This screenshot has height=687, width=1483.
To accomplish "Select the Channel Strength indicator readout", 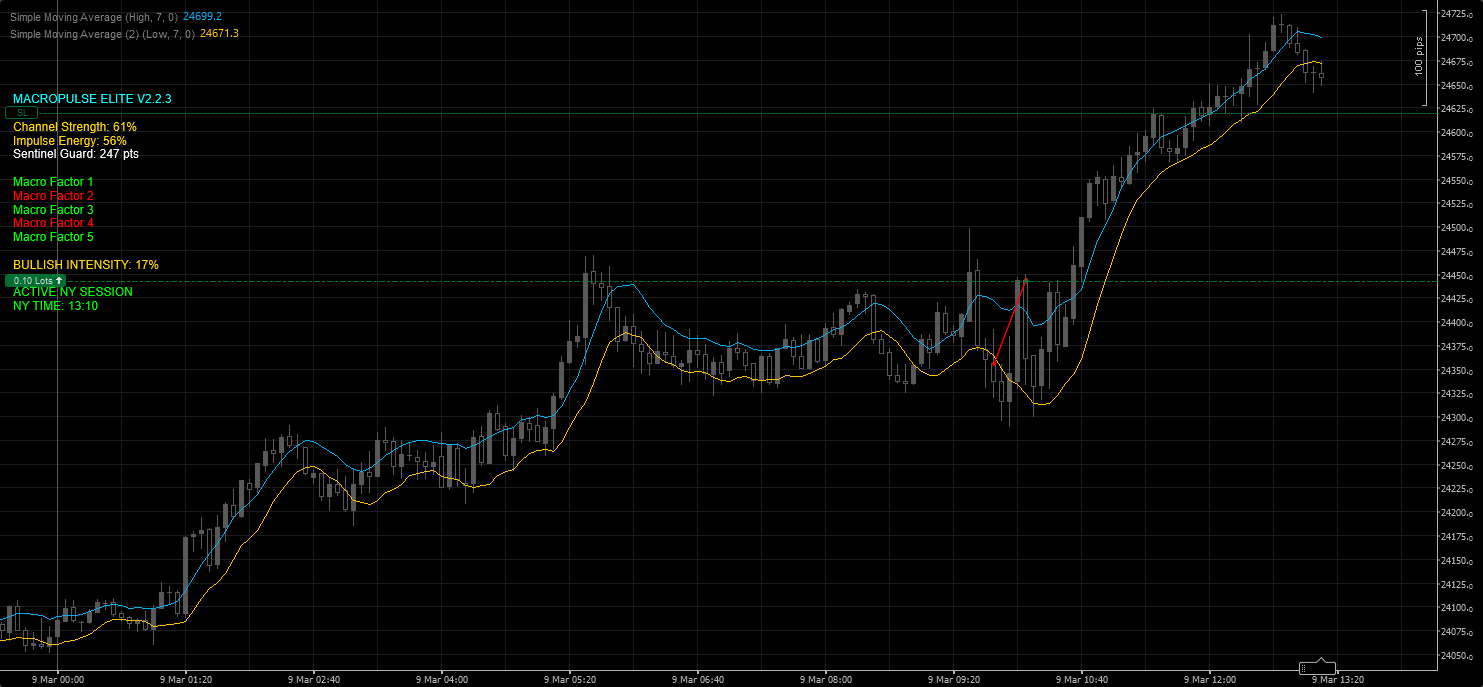I will pos(73,127).
